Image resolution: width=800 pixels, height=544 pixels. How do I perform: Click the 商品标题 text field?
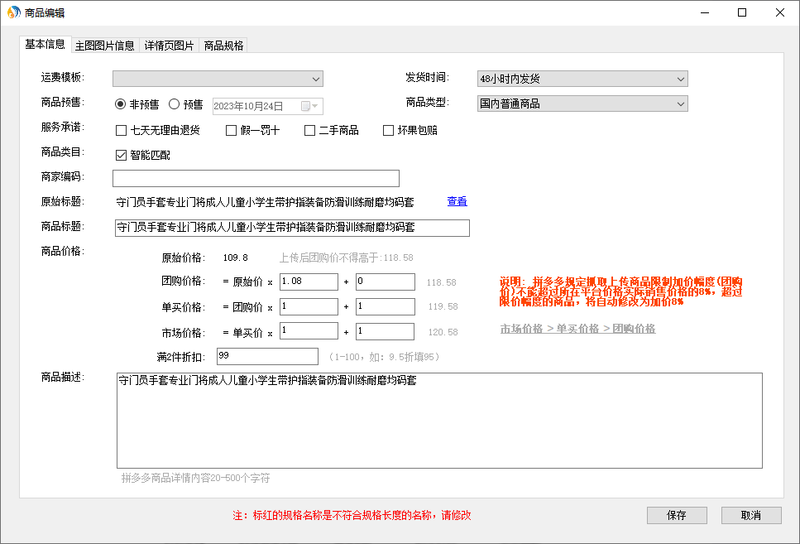(x=292, y=228)
